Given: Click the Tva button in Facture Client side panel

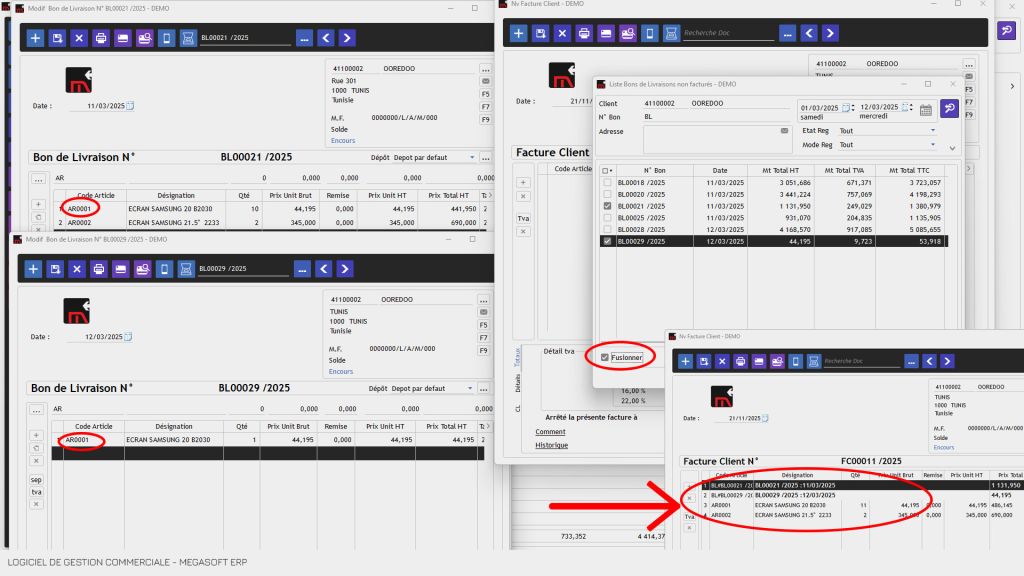Looking at the screenshot, I should [523, 219].
